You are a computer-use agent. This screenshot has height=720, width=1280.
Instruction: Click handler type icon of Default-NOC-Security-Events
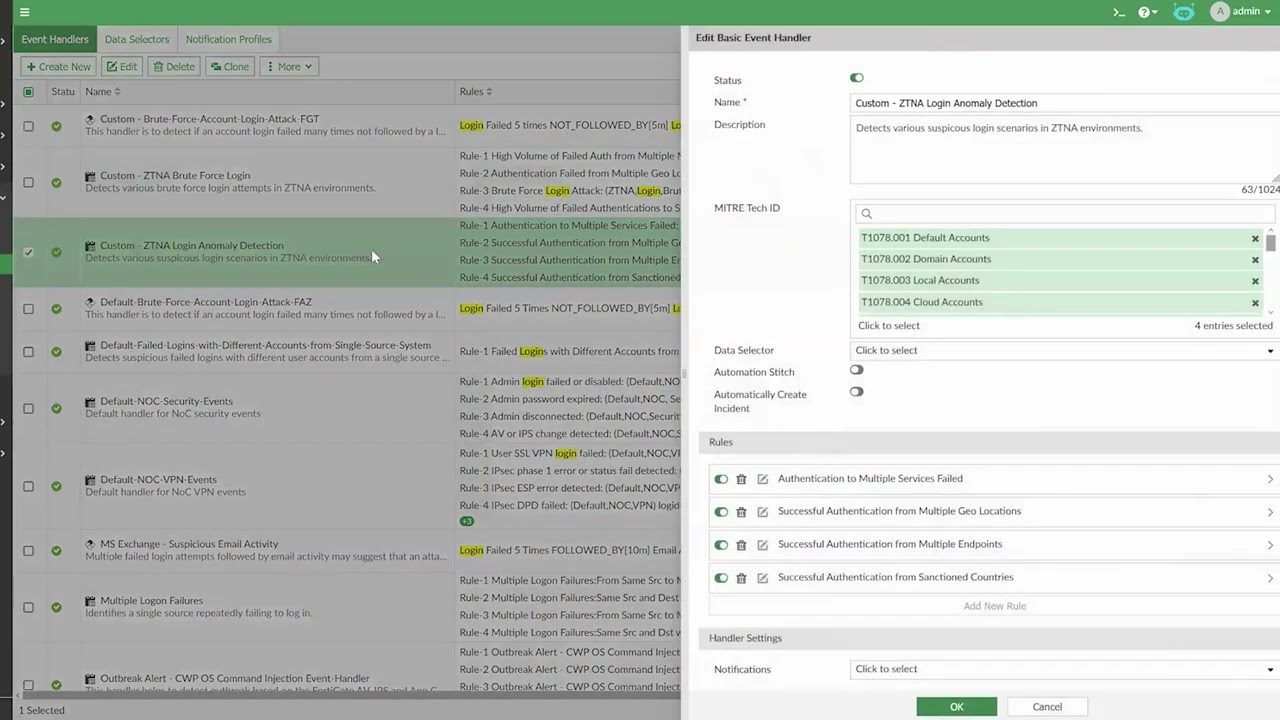coord(90,401)
